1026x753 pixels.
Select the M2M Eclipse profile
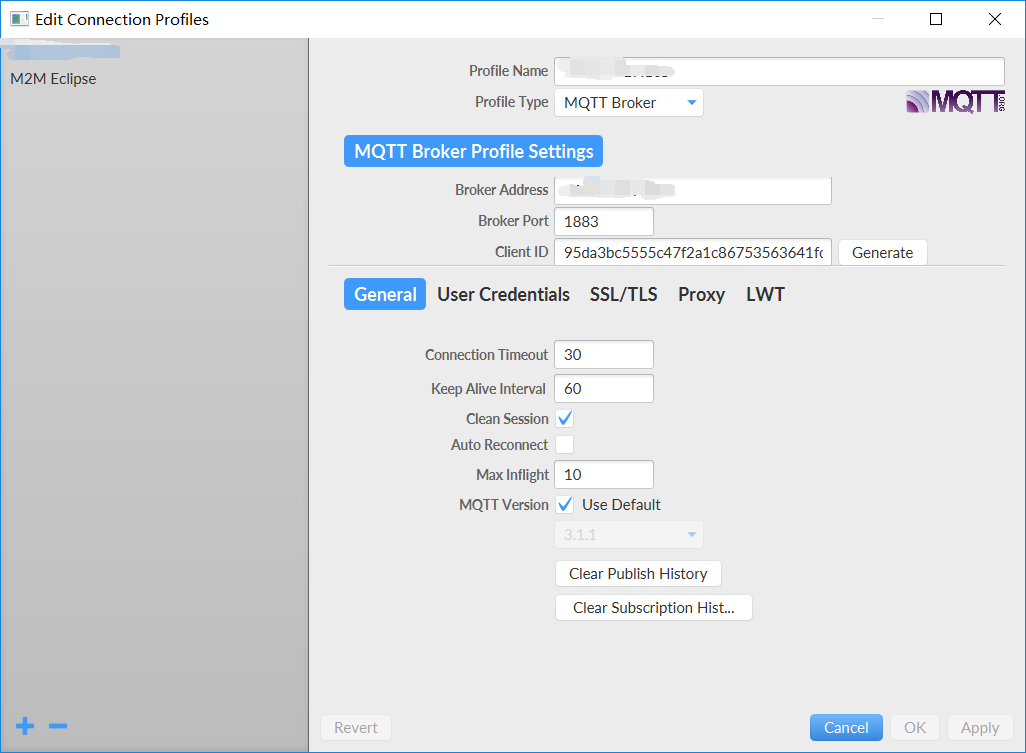(x=52, y=78)
